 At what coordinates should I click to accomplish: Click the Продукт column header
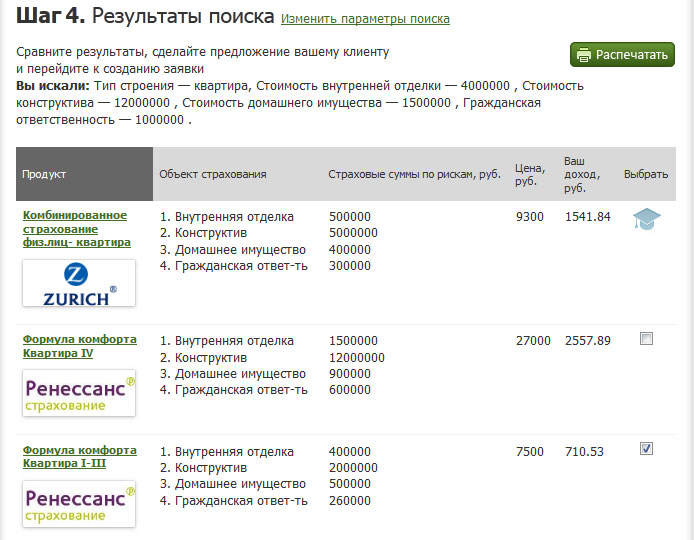pyautogui.click(x=44, y=174)
